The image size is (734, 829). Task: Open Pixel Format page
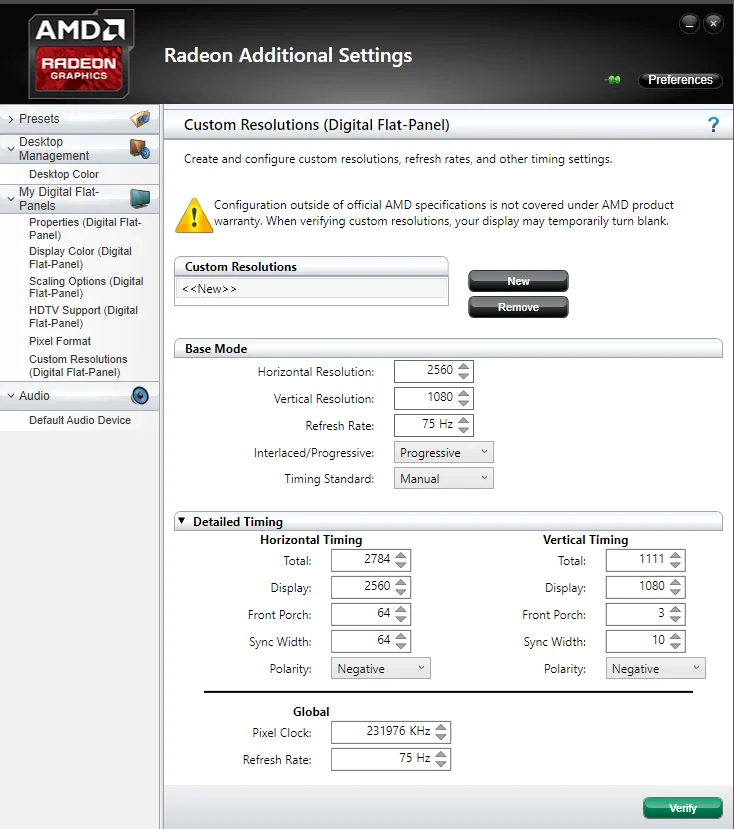(60, 341)
